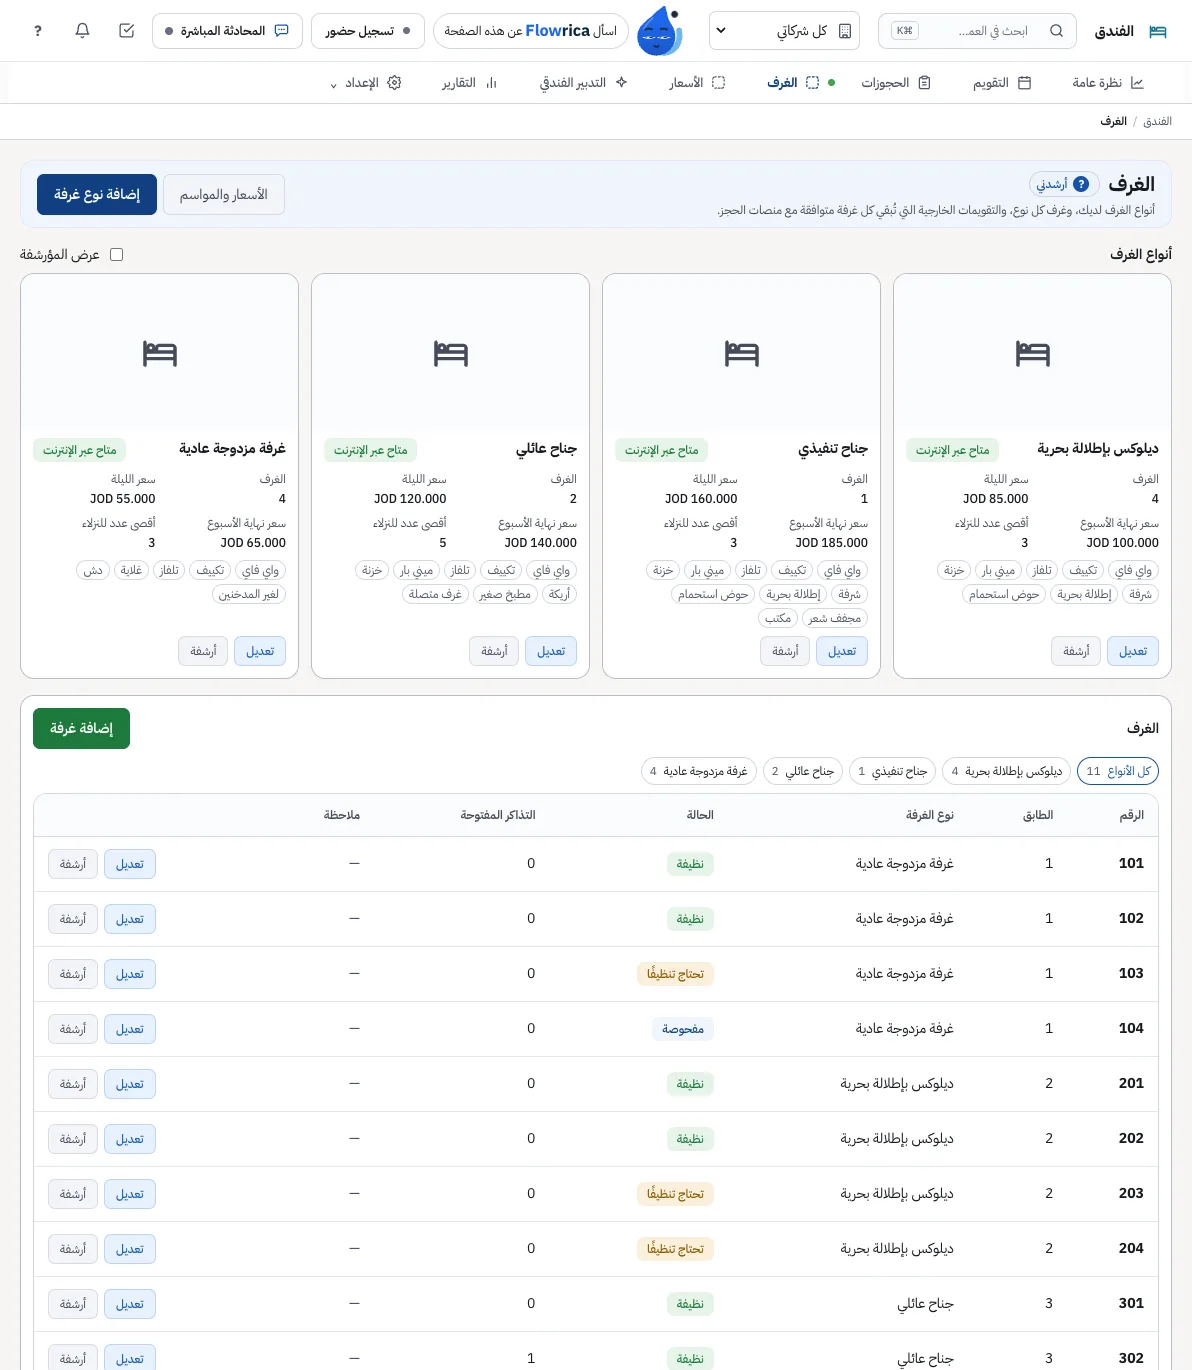Click the تحتاج تنظيفًا status of room 103
1192x1370 pixels.
(x=675, y=974)
